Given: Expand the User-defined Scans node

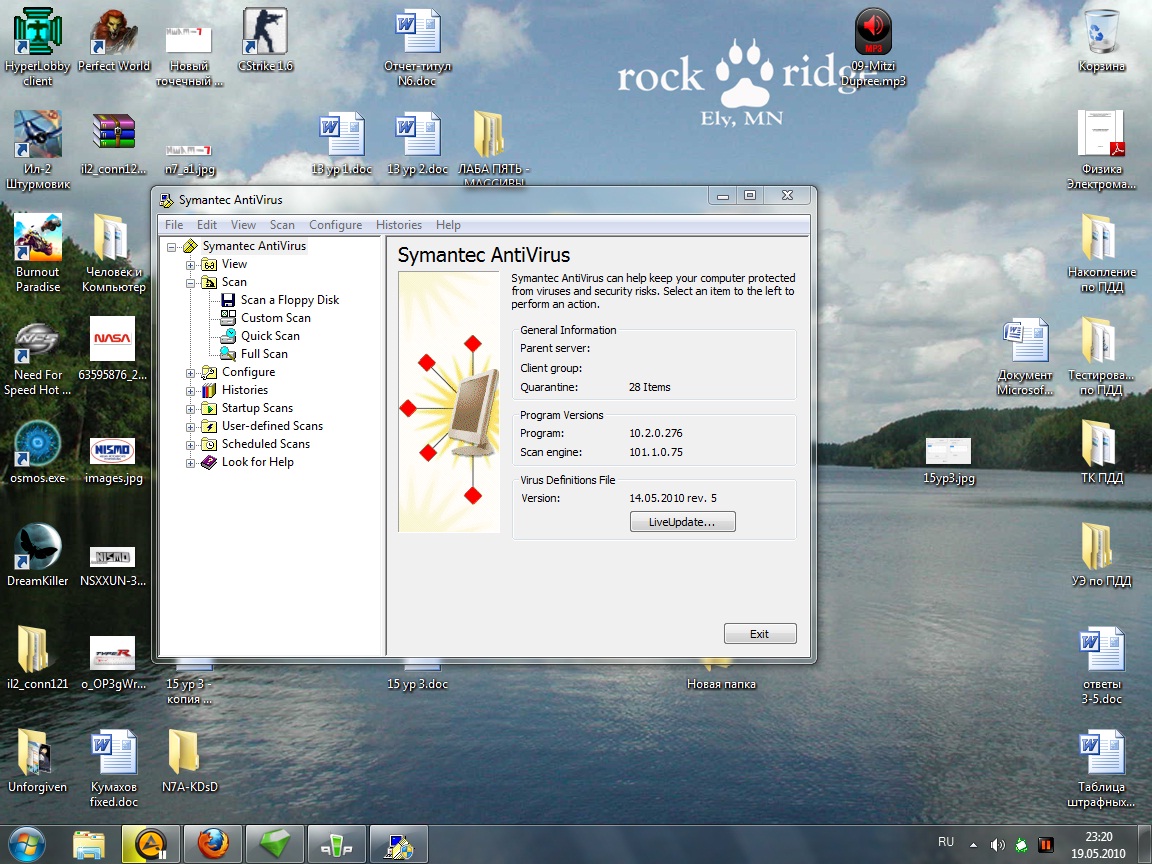Looking at the screenshot, I should 190,427.
